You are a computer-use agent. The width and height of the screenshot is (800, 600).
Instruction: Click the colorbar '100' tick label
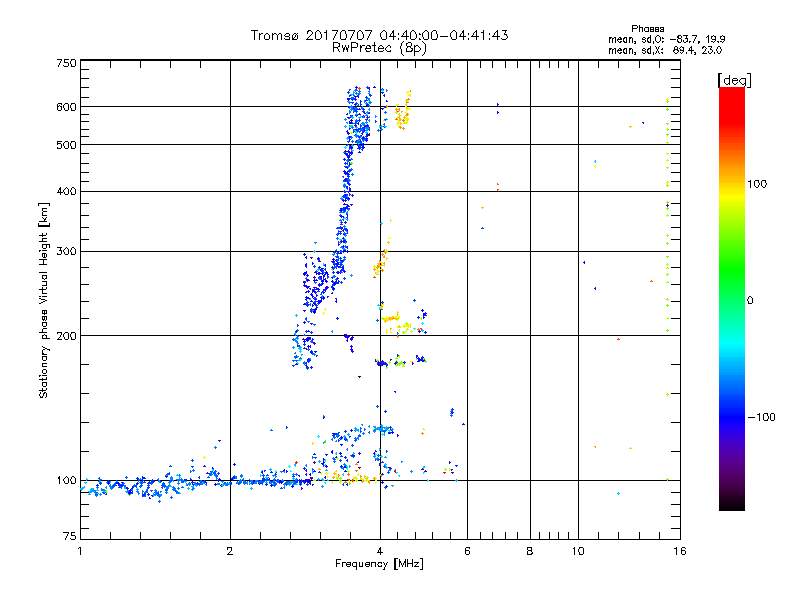757,184
